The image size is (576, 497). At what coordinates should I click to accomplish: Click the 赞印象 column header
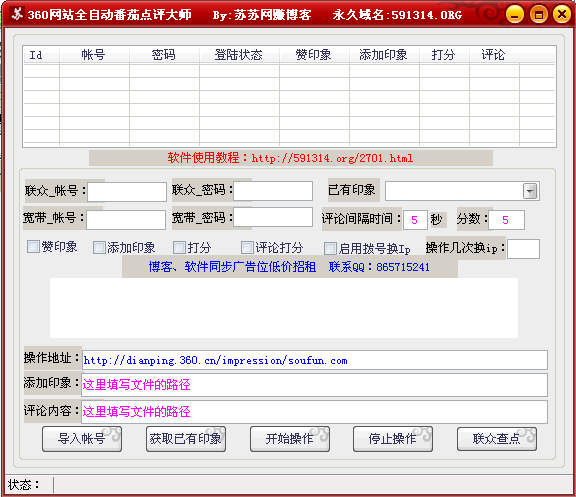(314, 55)
